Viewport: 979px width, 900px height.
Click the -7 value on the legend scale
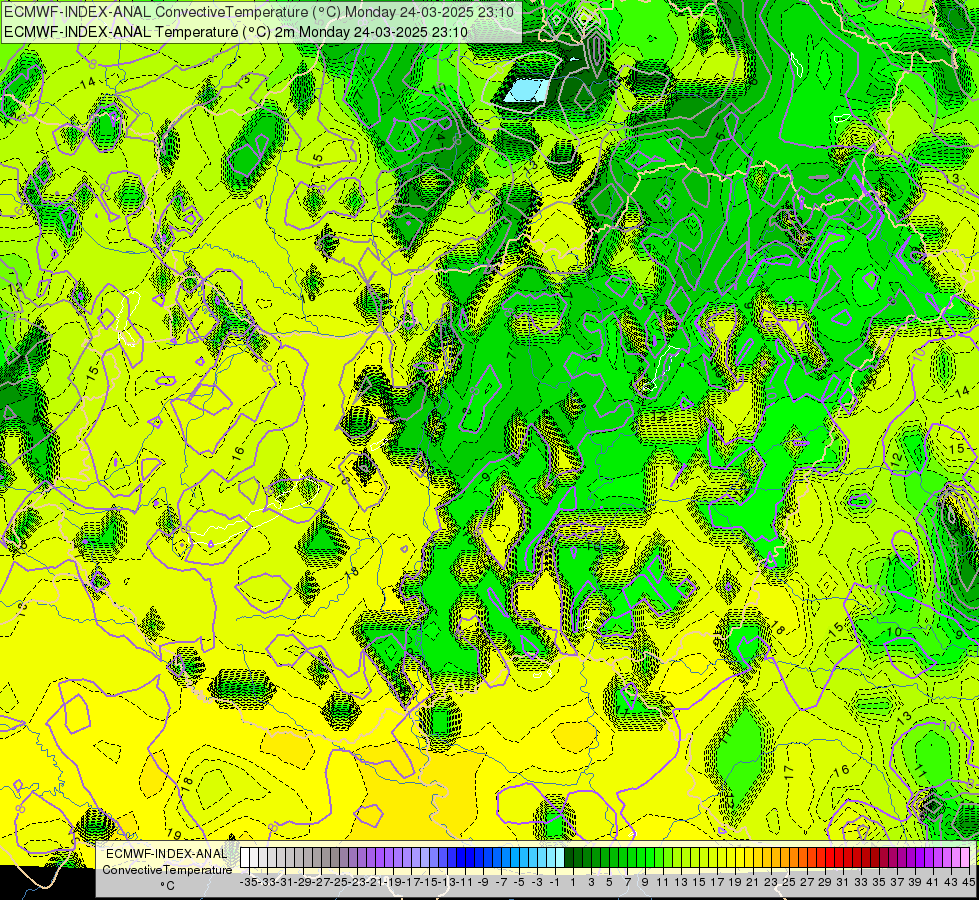501,882
